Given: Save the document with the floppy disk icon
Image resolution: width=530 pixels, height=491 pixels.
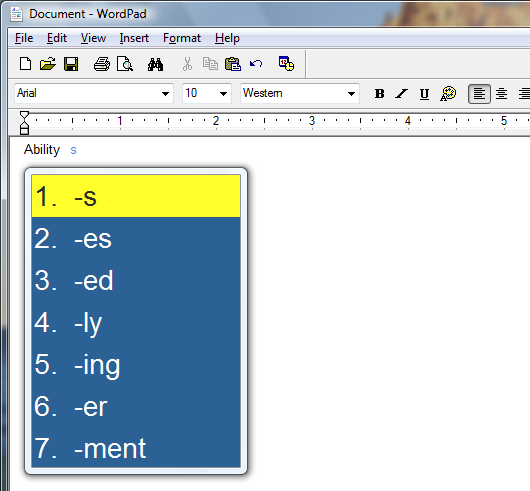Looking at the screenshot, I should coord(71,64).
